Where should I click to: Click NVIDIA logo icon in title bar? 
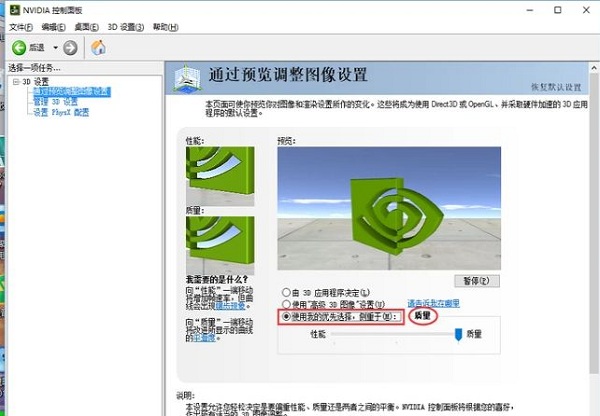[15, 10]
